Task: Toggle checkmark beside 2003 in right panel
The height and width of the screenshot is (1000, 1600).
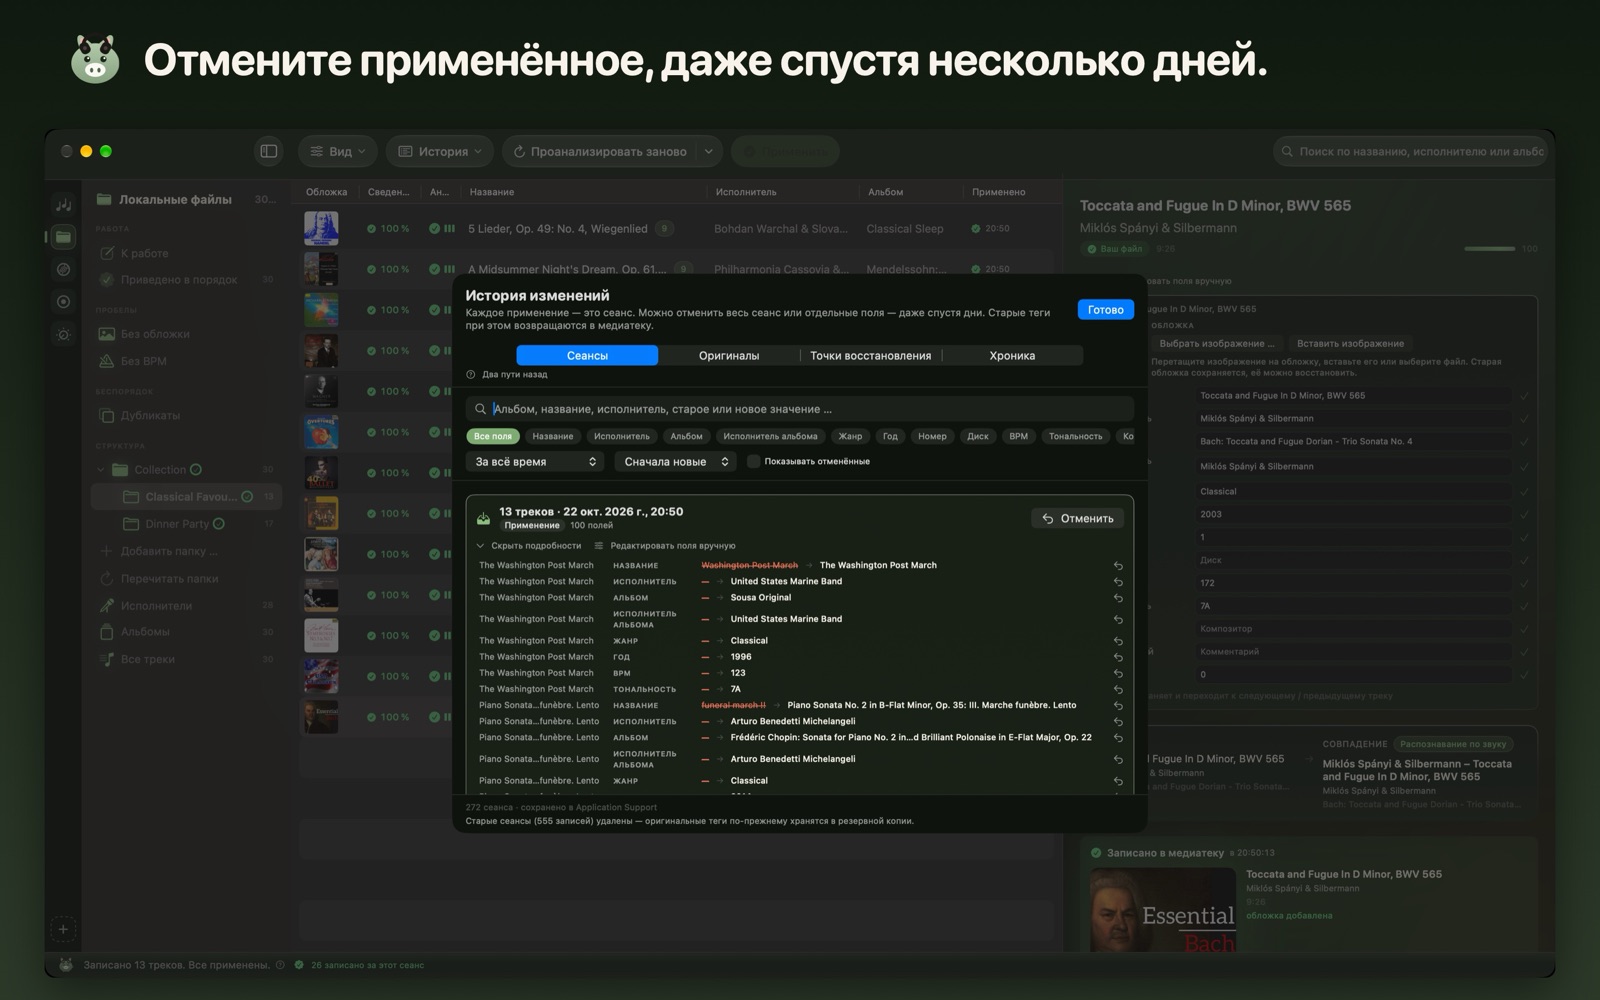Action: 1524,514
